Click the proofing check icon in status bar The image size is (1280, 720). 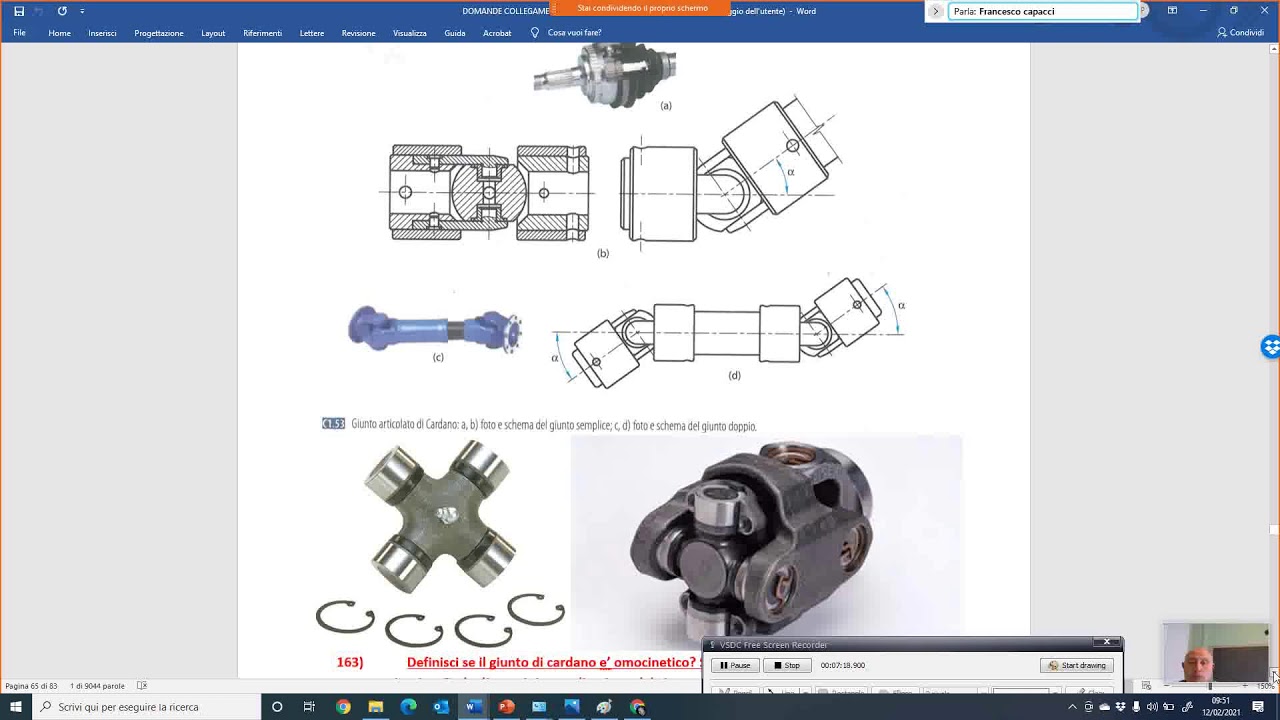[142, 686]
